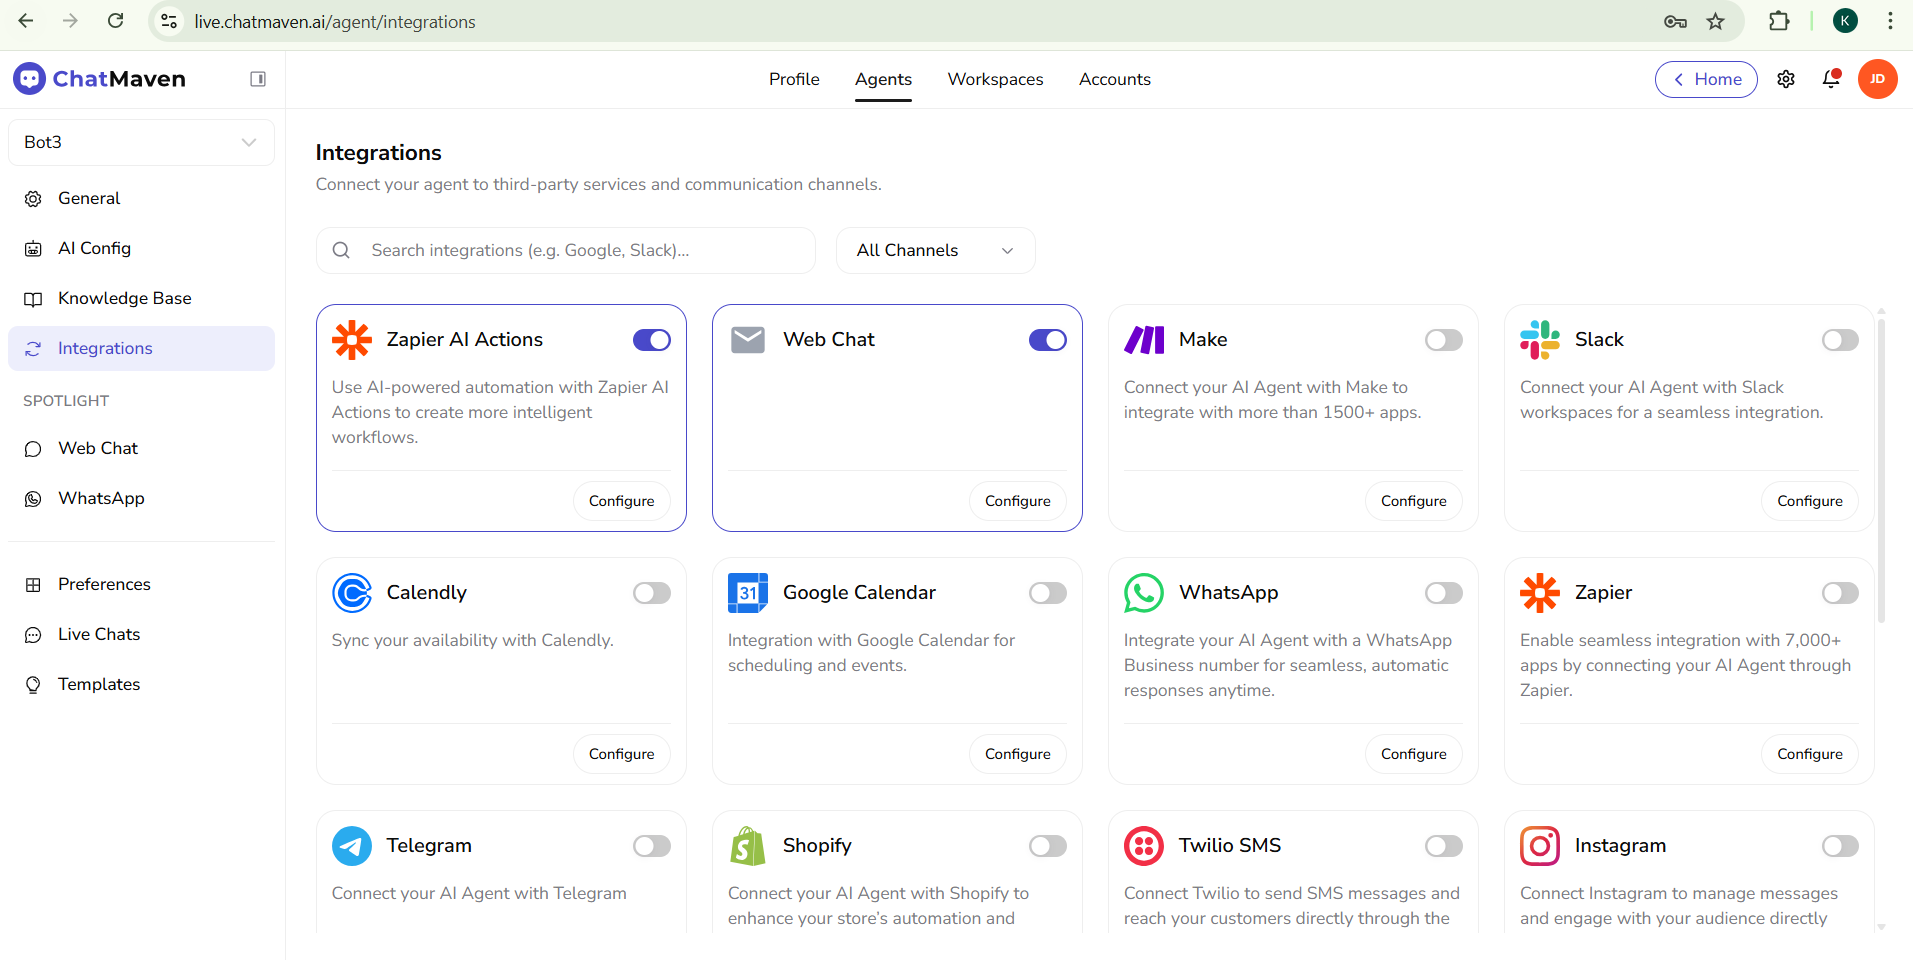Click the JD user avatar
This screenshot has width=1913, height=960.
pos(1877,79)
